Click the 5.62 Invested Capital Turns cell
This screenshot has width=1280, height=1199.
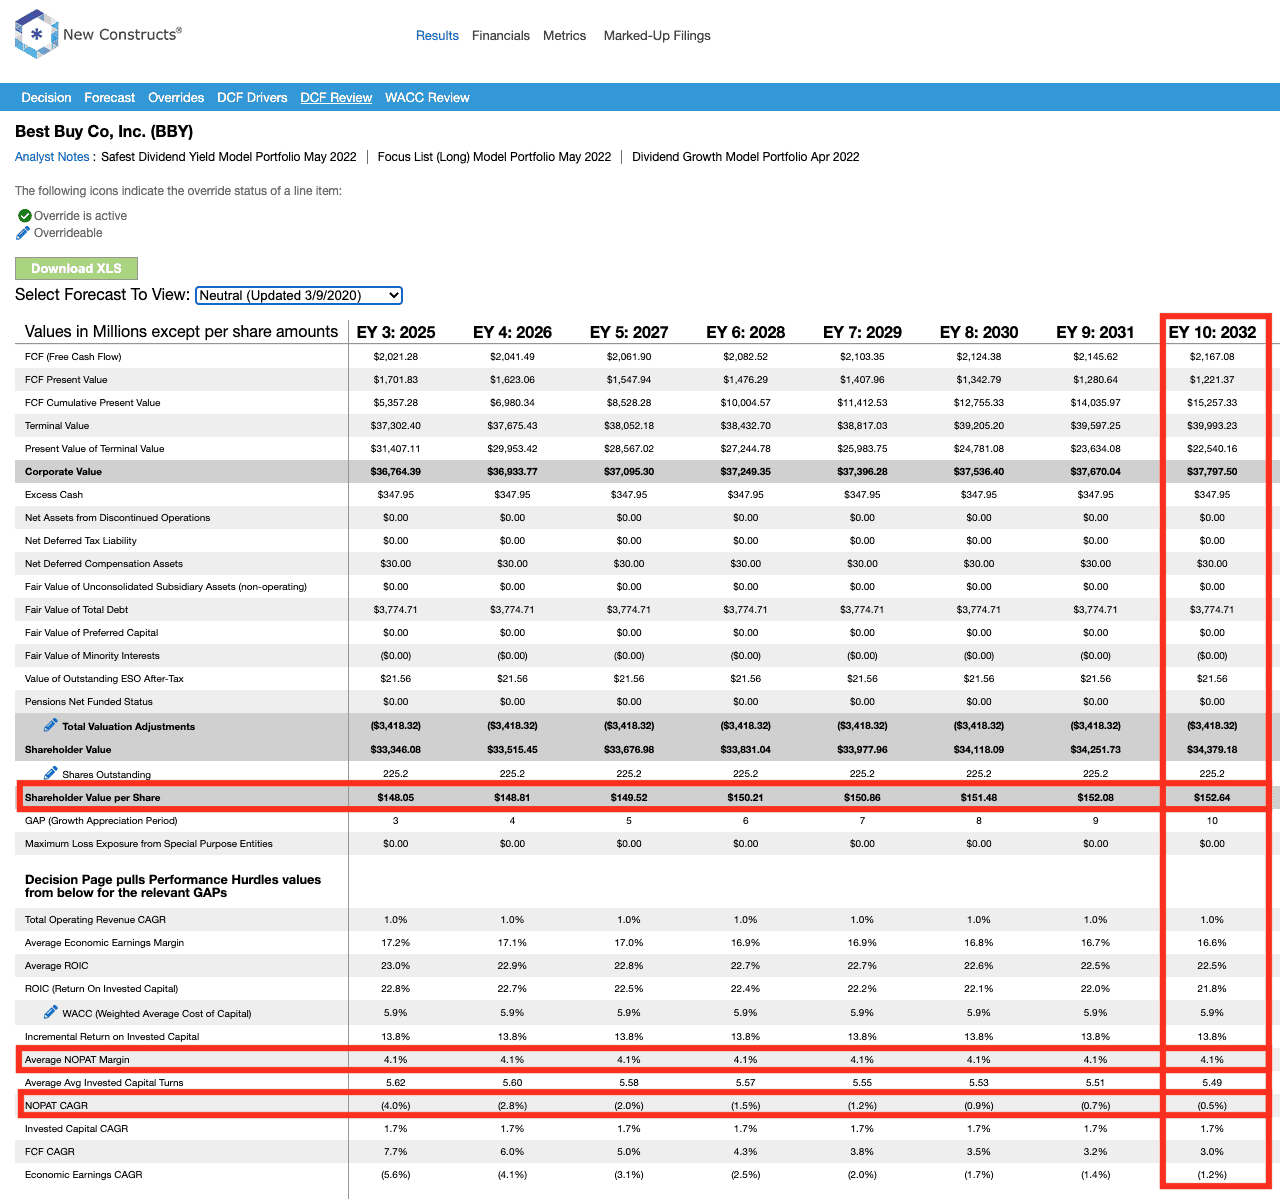[396, 1083]
